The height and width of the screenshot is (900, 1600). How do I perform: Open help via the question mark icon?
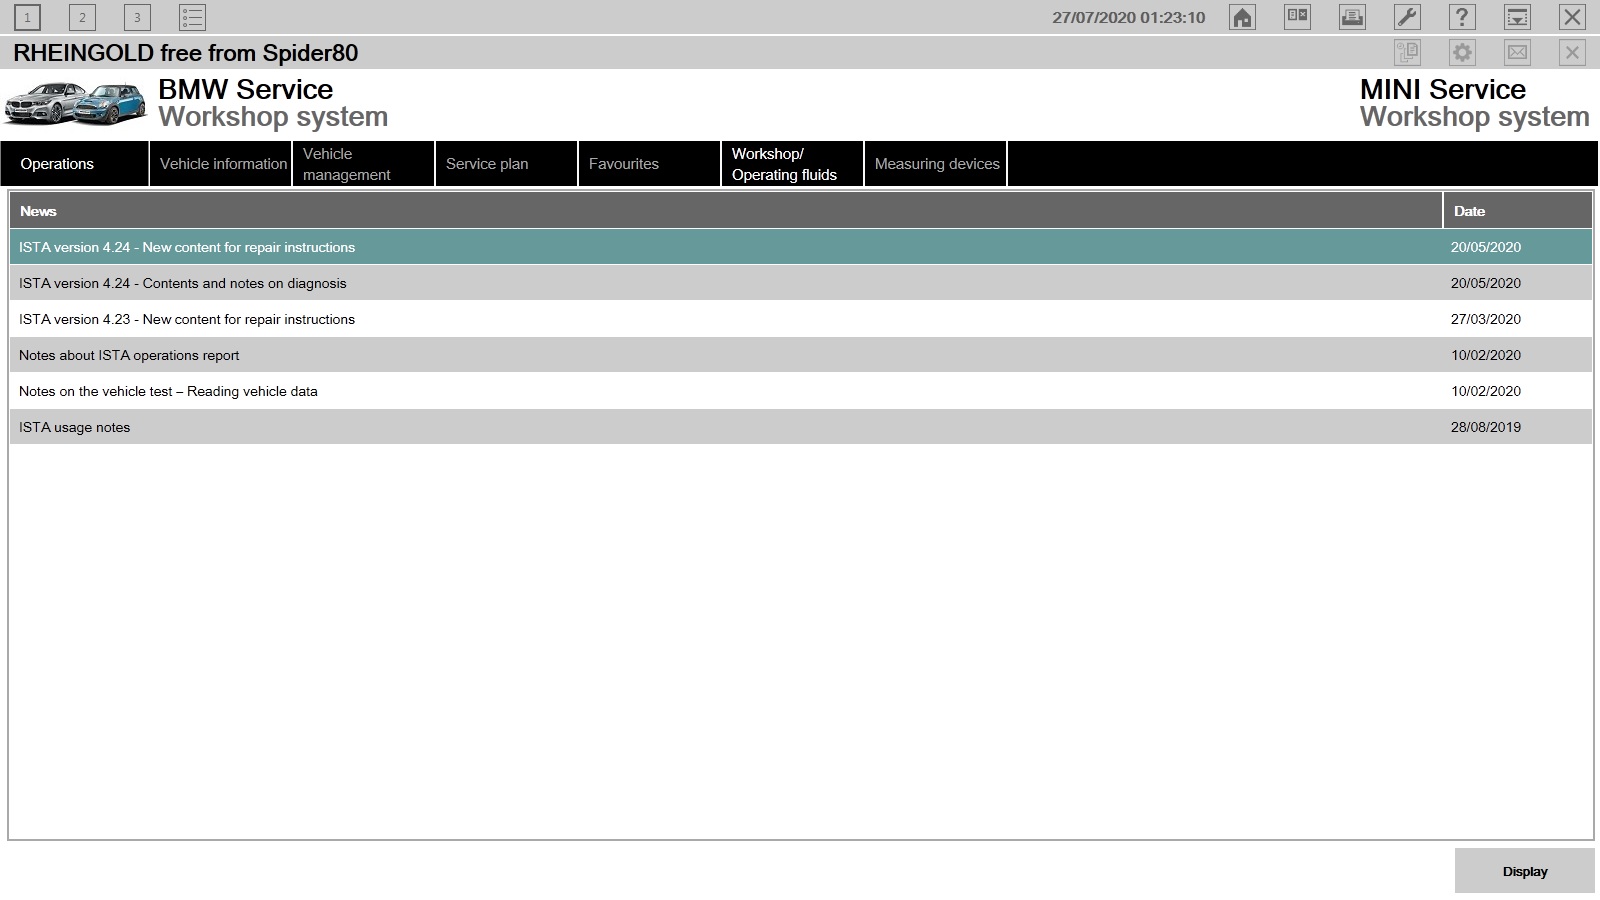(1462, 17)
